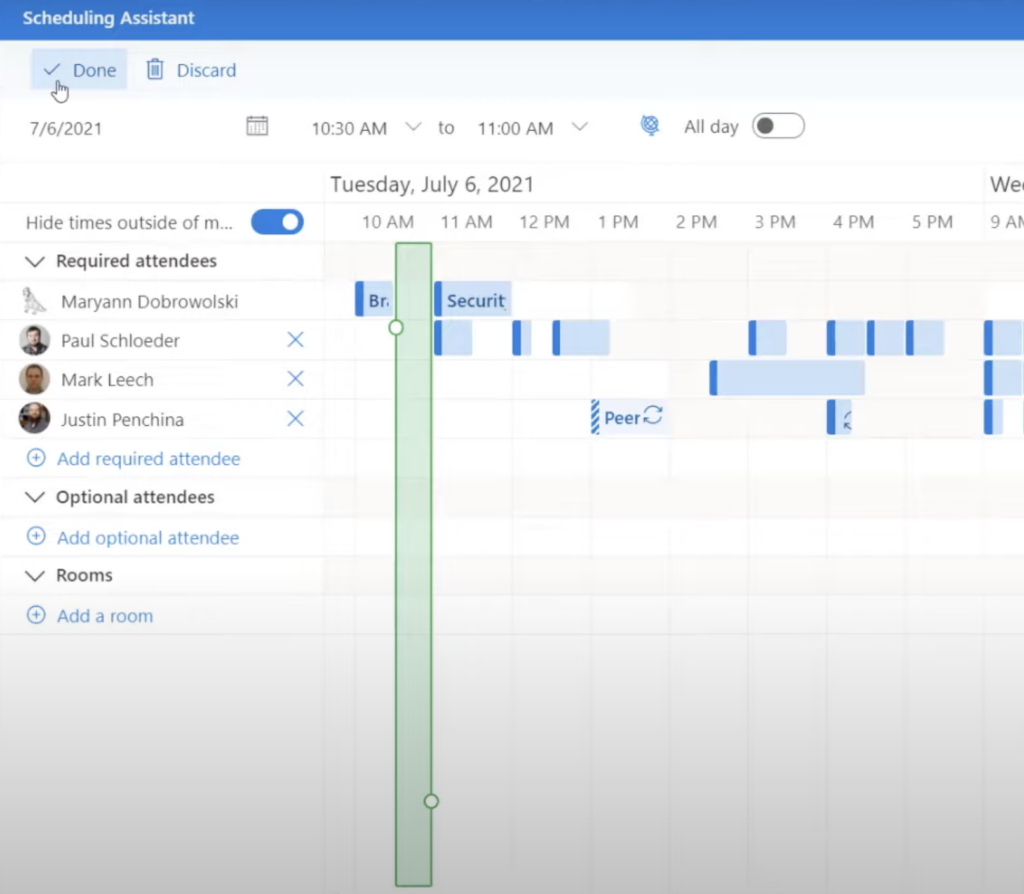
Task: Click the Discard trash icon
Action: click(x=155, y=69)
